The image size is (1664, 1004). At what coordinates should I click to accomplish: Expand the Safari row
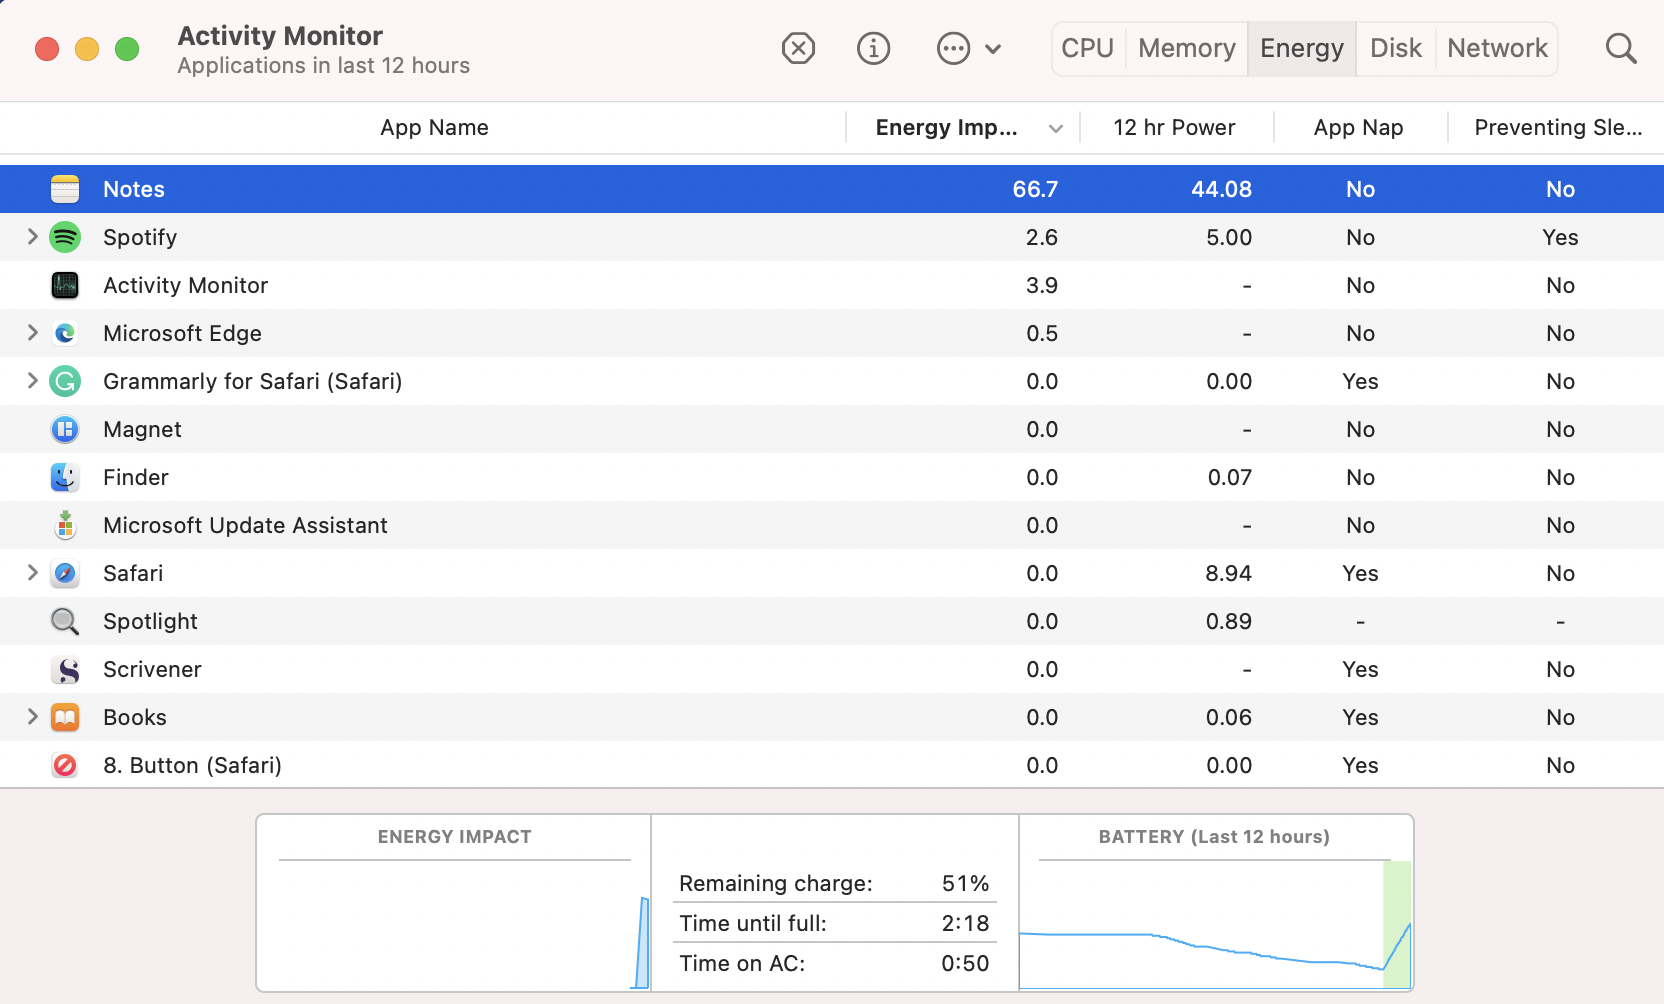[x=32, y=573]
